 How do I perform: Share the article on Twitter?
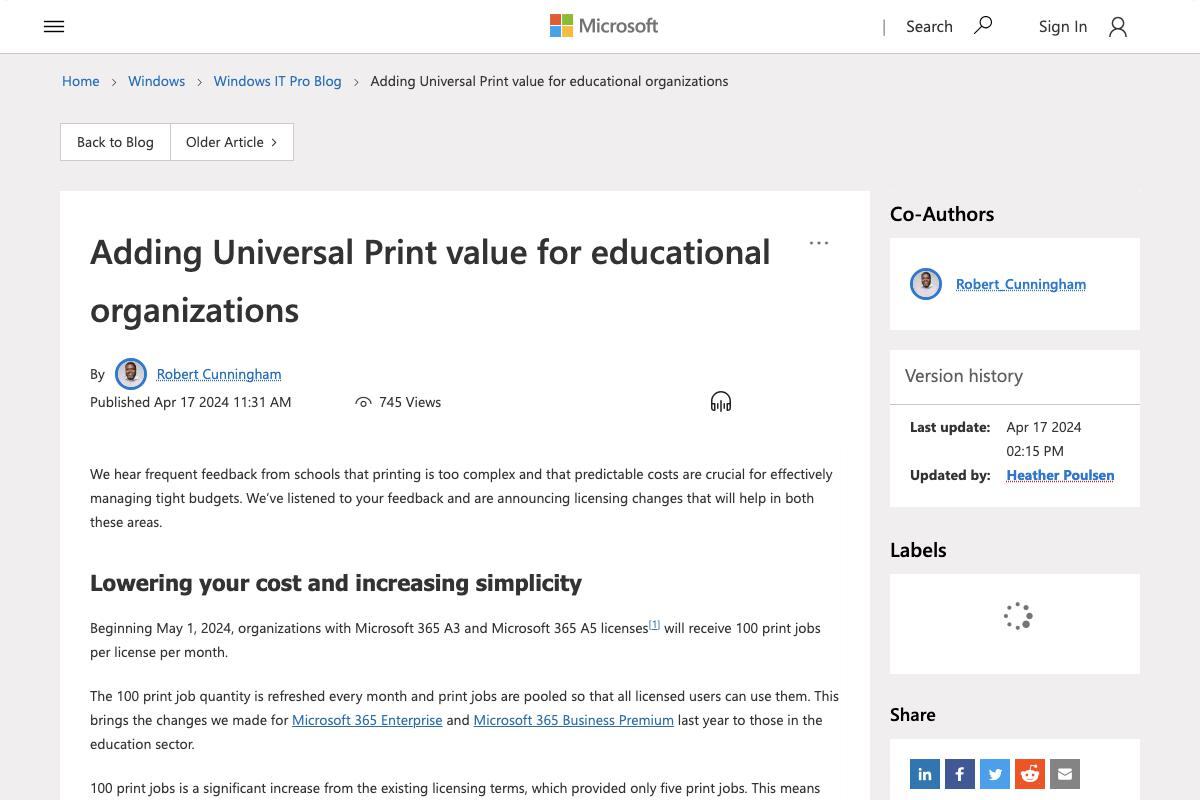(x=995, y=774)
